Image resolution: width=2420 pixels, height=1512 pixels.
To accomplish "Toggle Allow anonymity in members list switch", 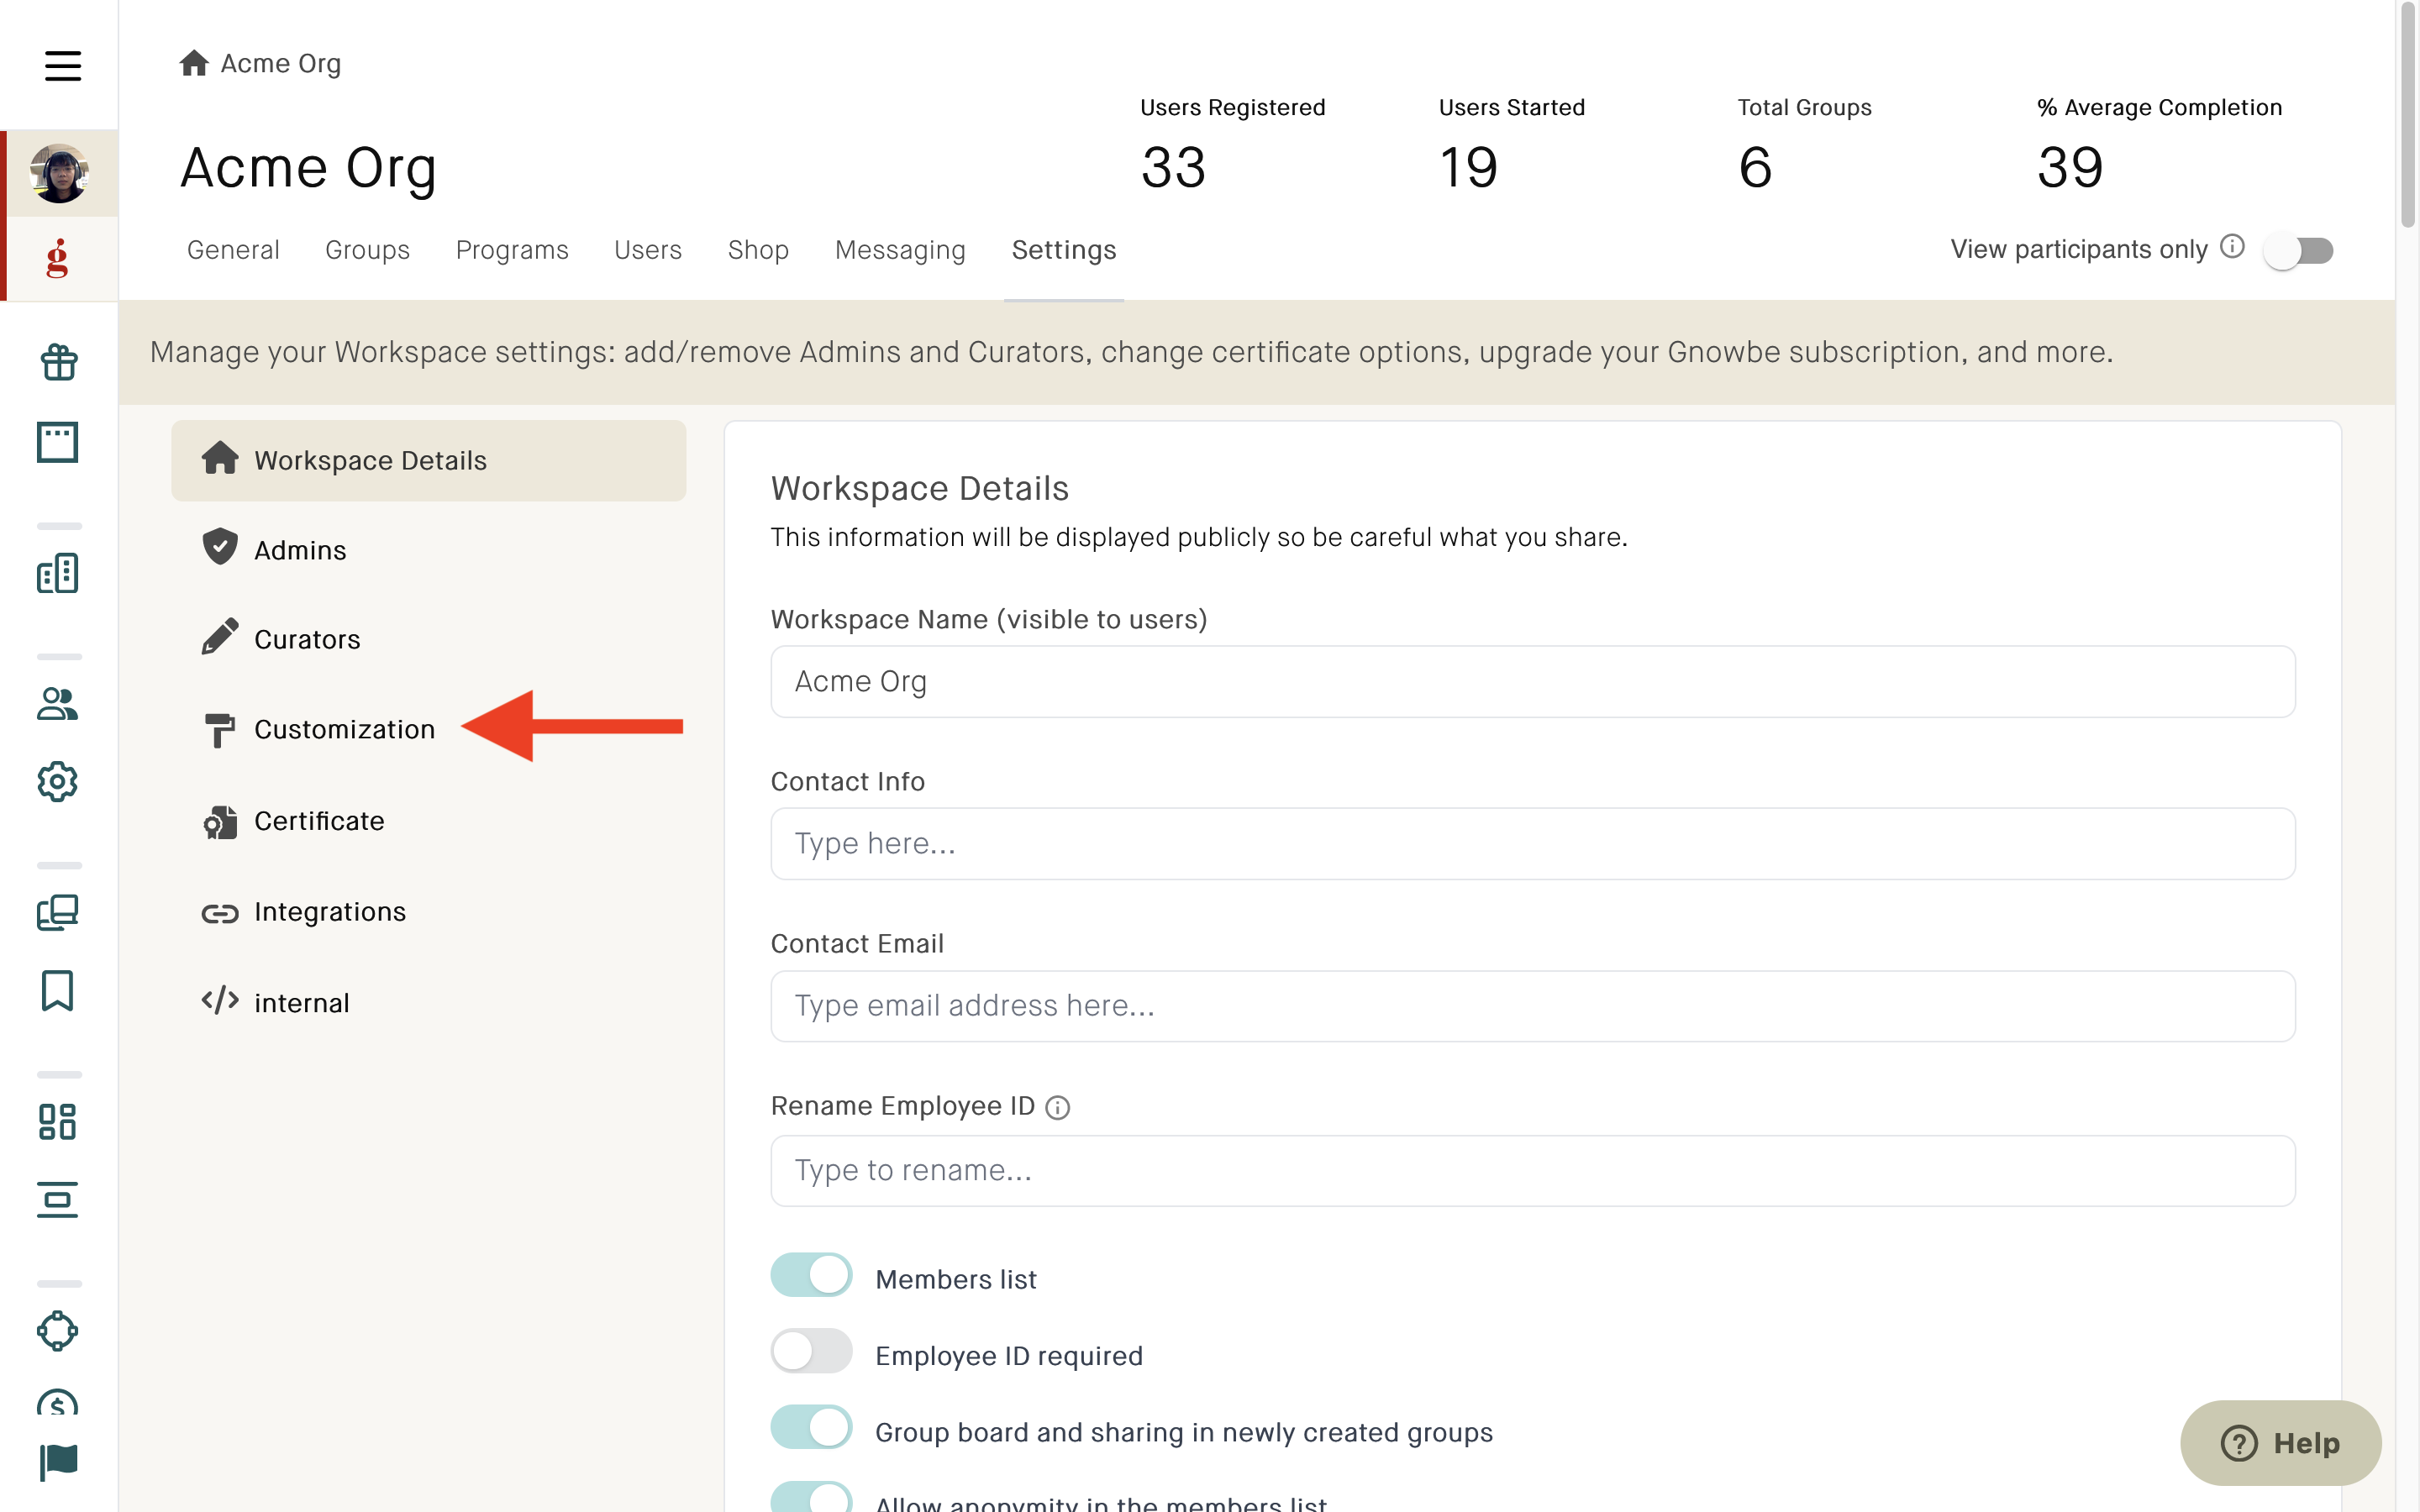I will point(811,1497).
